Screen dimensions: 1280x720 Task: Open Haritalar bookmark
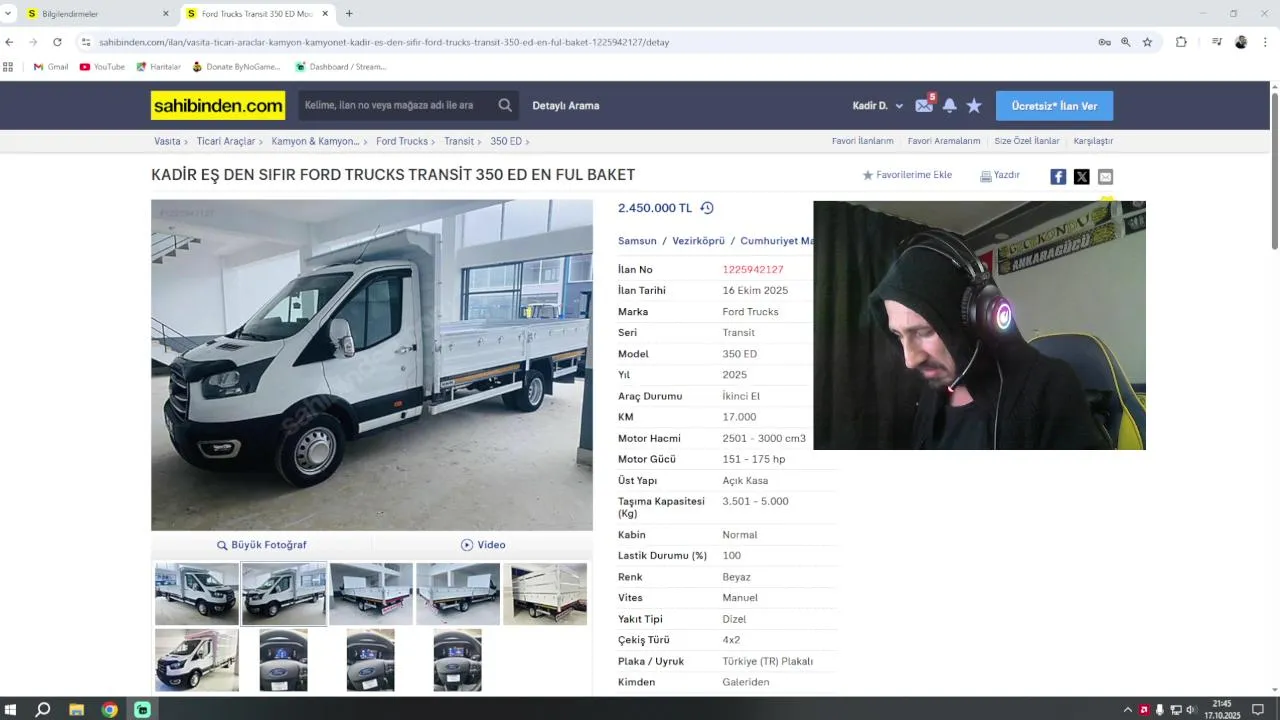158,67
